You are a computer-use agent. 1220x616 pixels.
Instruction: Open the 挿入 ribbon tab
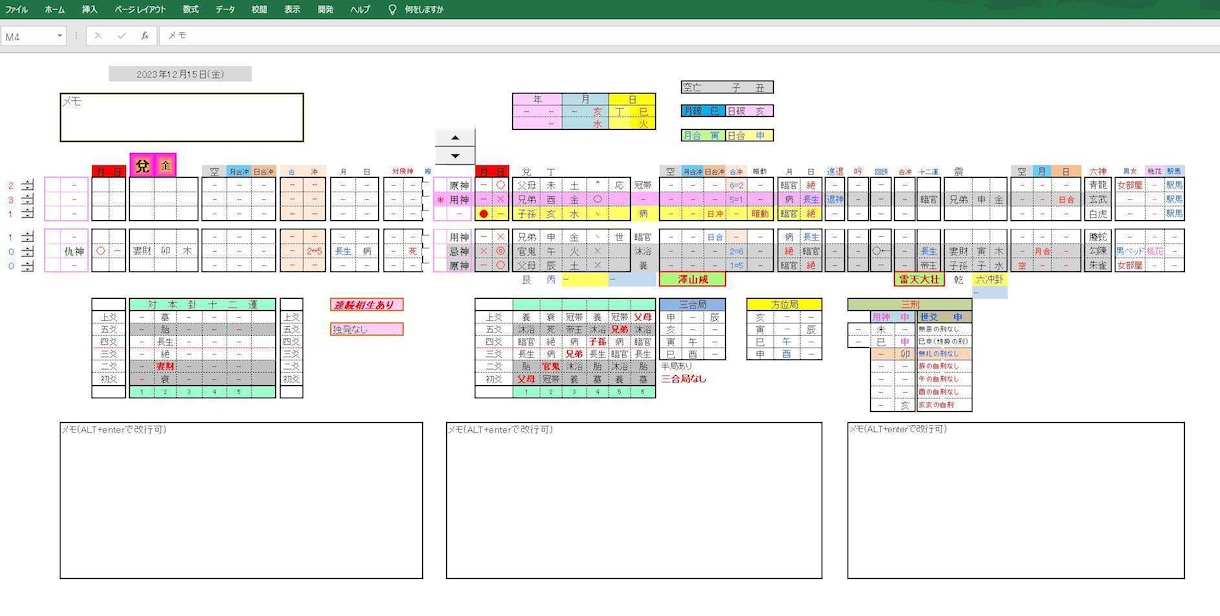(90, 9)
